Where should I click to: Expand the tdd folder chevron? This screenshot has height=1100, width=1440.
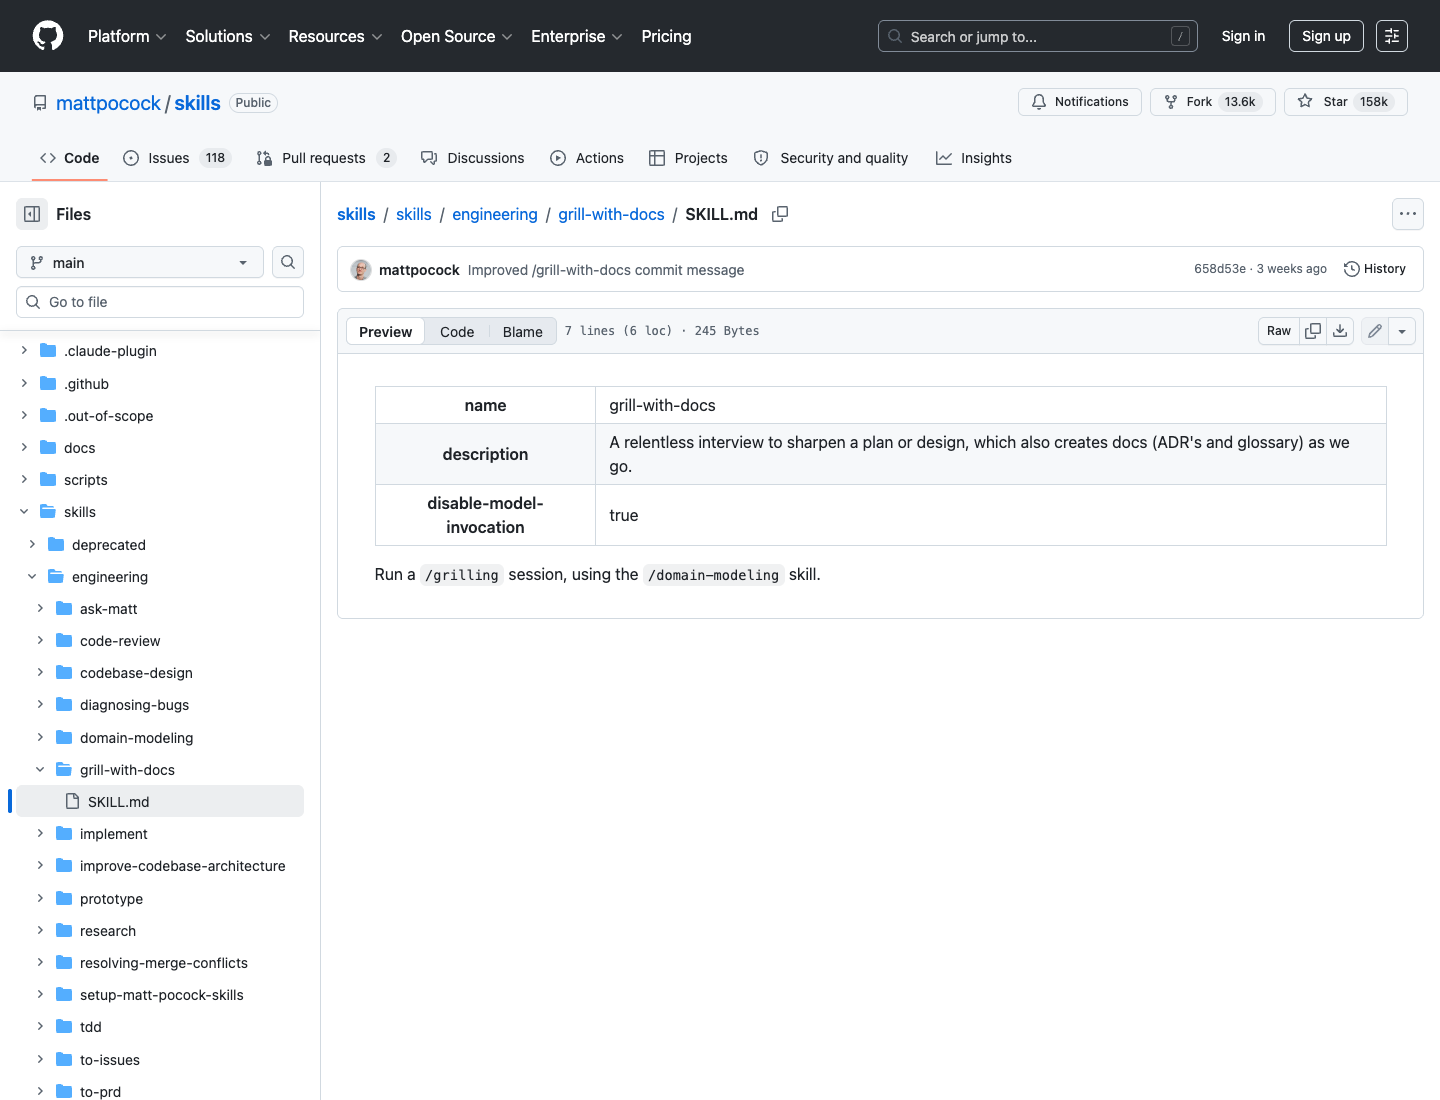[40, 1027]
